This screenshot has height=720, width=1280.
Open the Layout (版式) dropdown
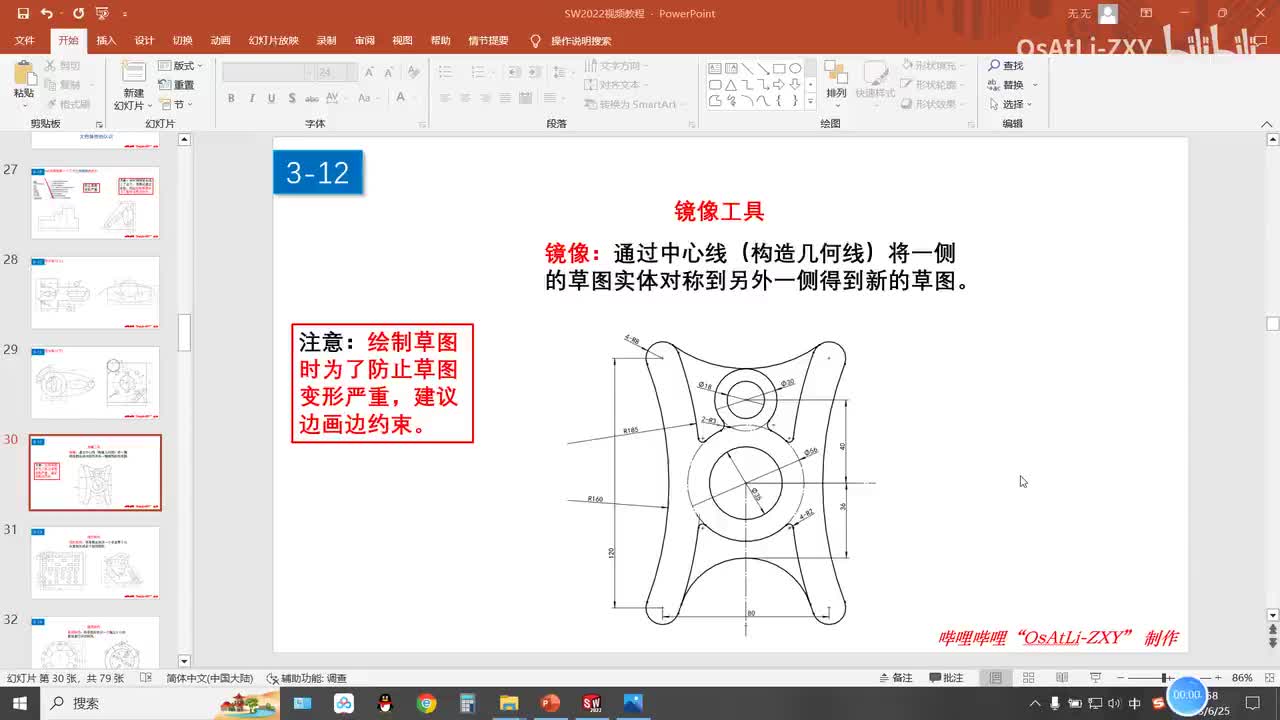pyautogui.click(x=181, y=66)
